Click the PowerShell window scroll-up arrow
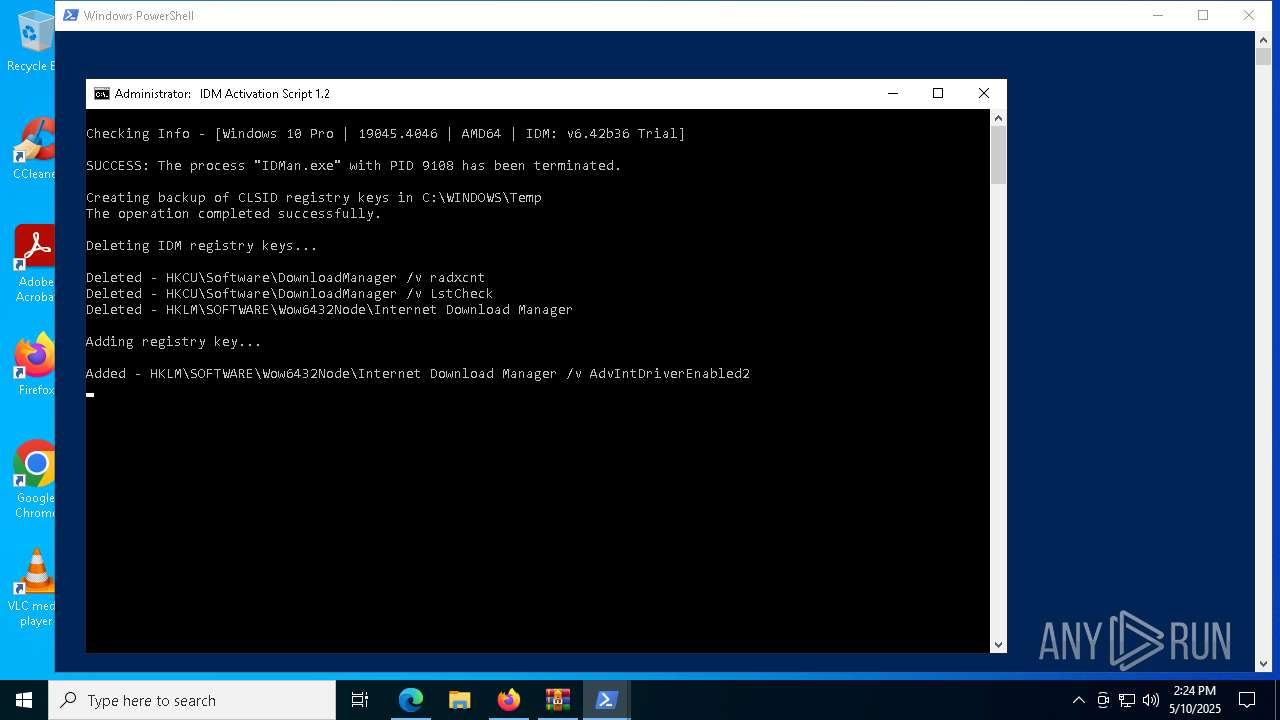The image size is (1280, 720). coord(1264,39)
